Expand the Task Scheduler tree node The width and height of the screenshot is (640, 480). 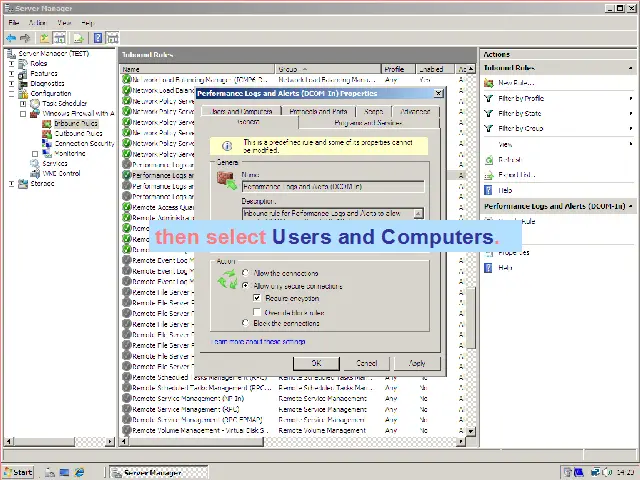pyautogui.click(x=23, y=104)
